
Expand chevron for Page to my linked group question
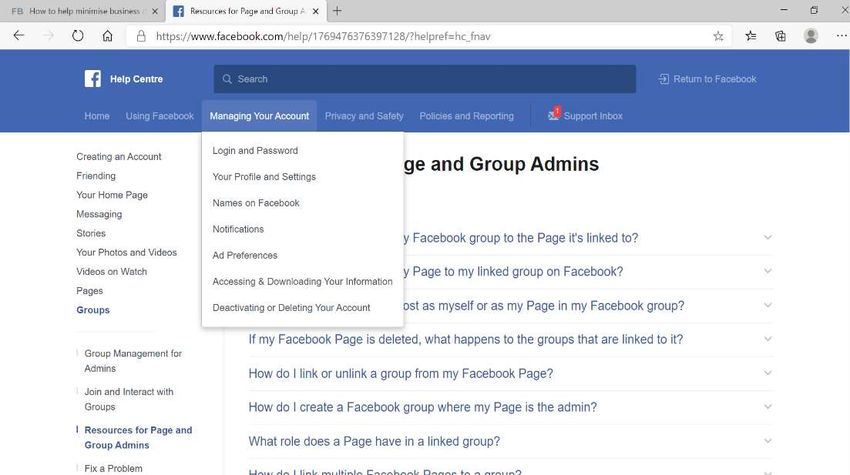[x=768, y=271]
